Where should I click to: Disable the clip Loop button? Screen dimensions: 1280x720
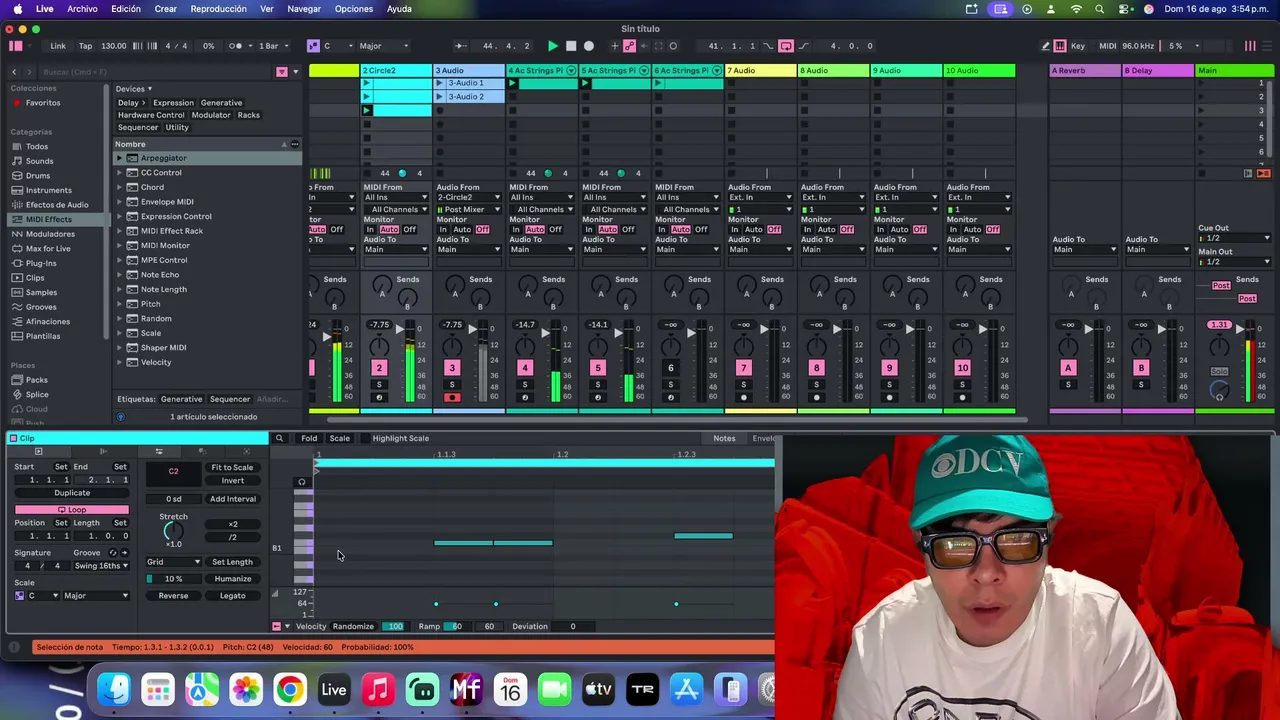coord(71,510)
